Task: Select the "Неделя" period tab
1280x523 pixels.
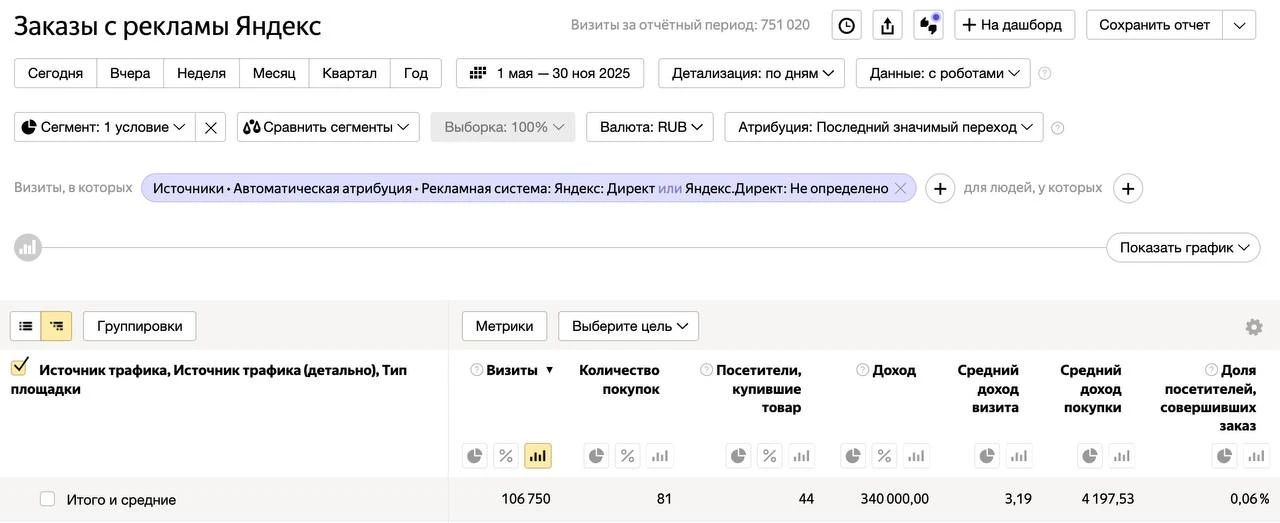Action: point(201,73)
